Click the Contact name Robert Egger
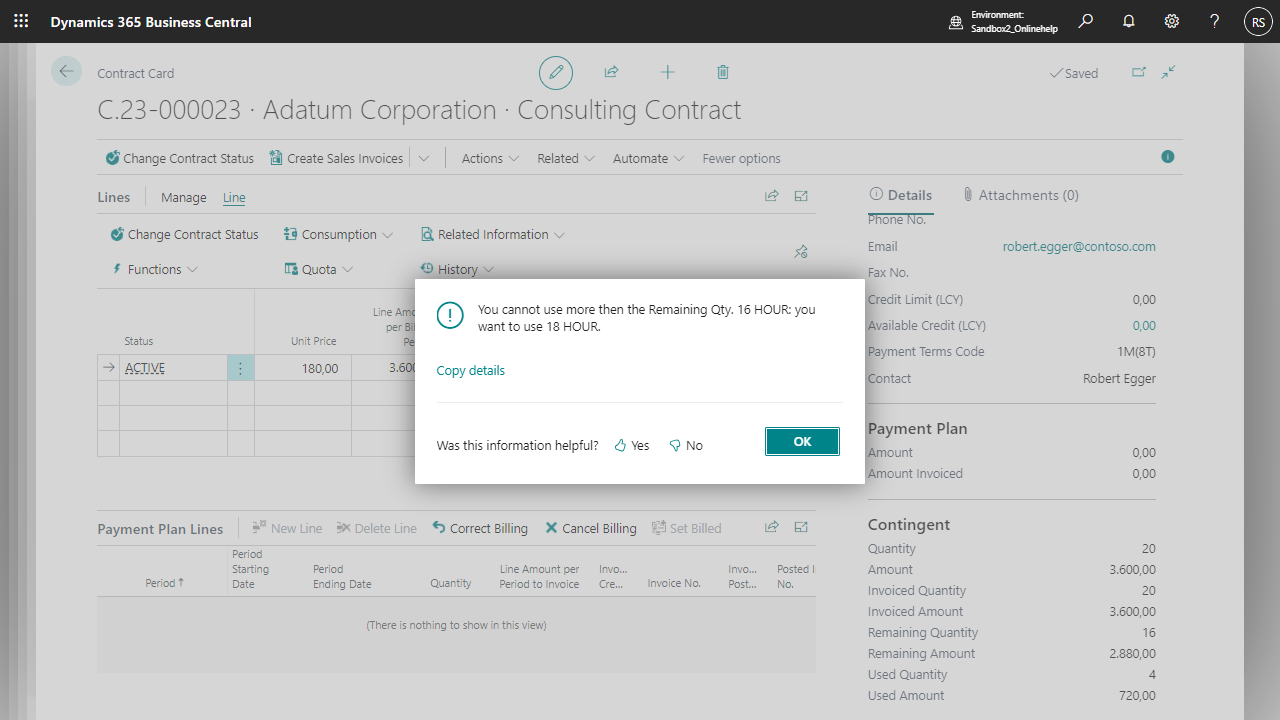 click(1119, 378)
